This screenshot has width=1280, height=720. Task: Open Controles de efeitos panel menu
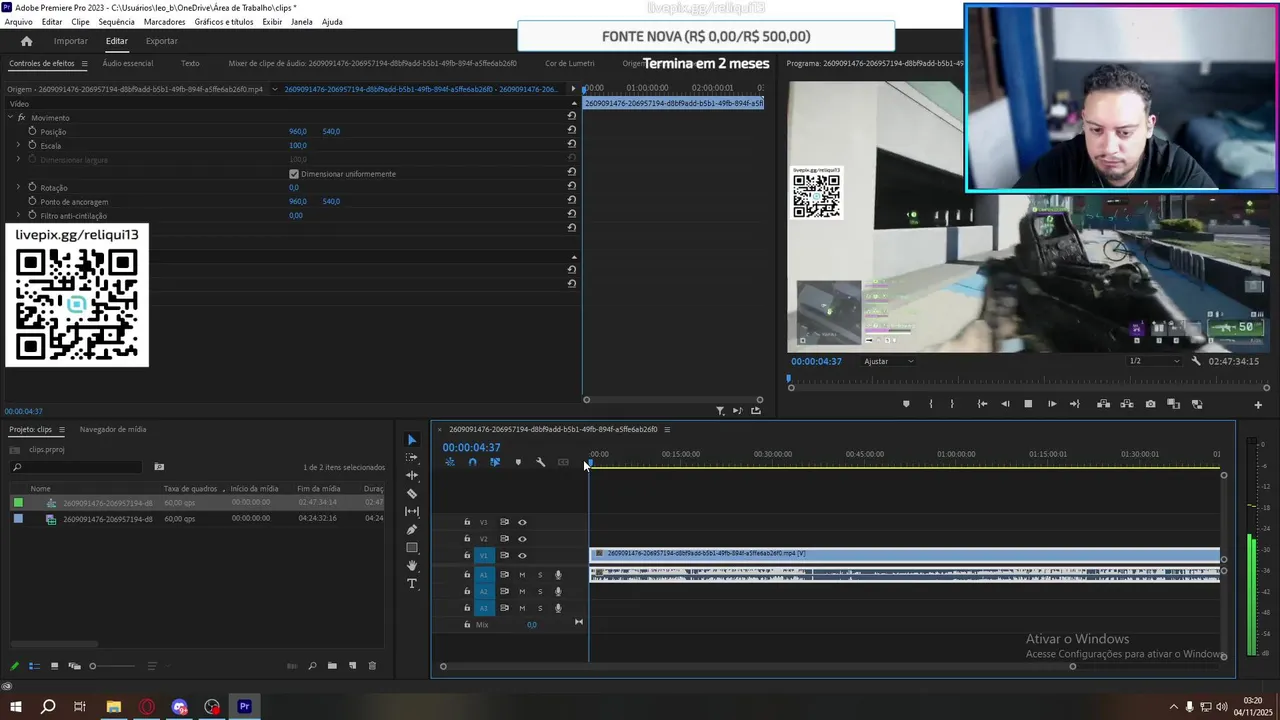(84, 63)
